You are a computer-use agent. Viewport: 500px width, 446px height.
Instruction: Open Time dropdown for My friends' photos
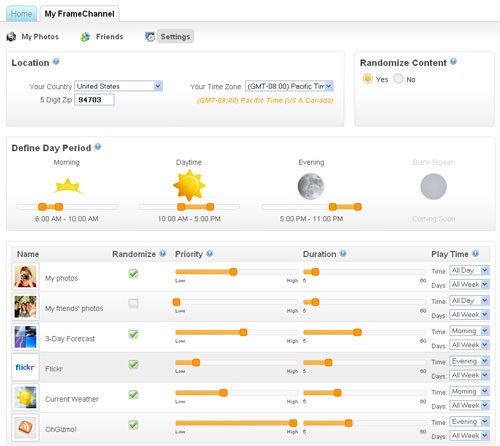469,301
